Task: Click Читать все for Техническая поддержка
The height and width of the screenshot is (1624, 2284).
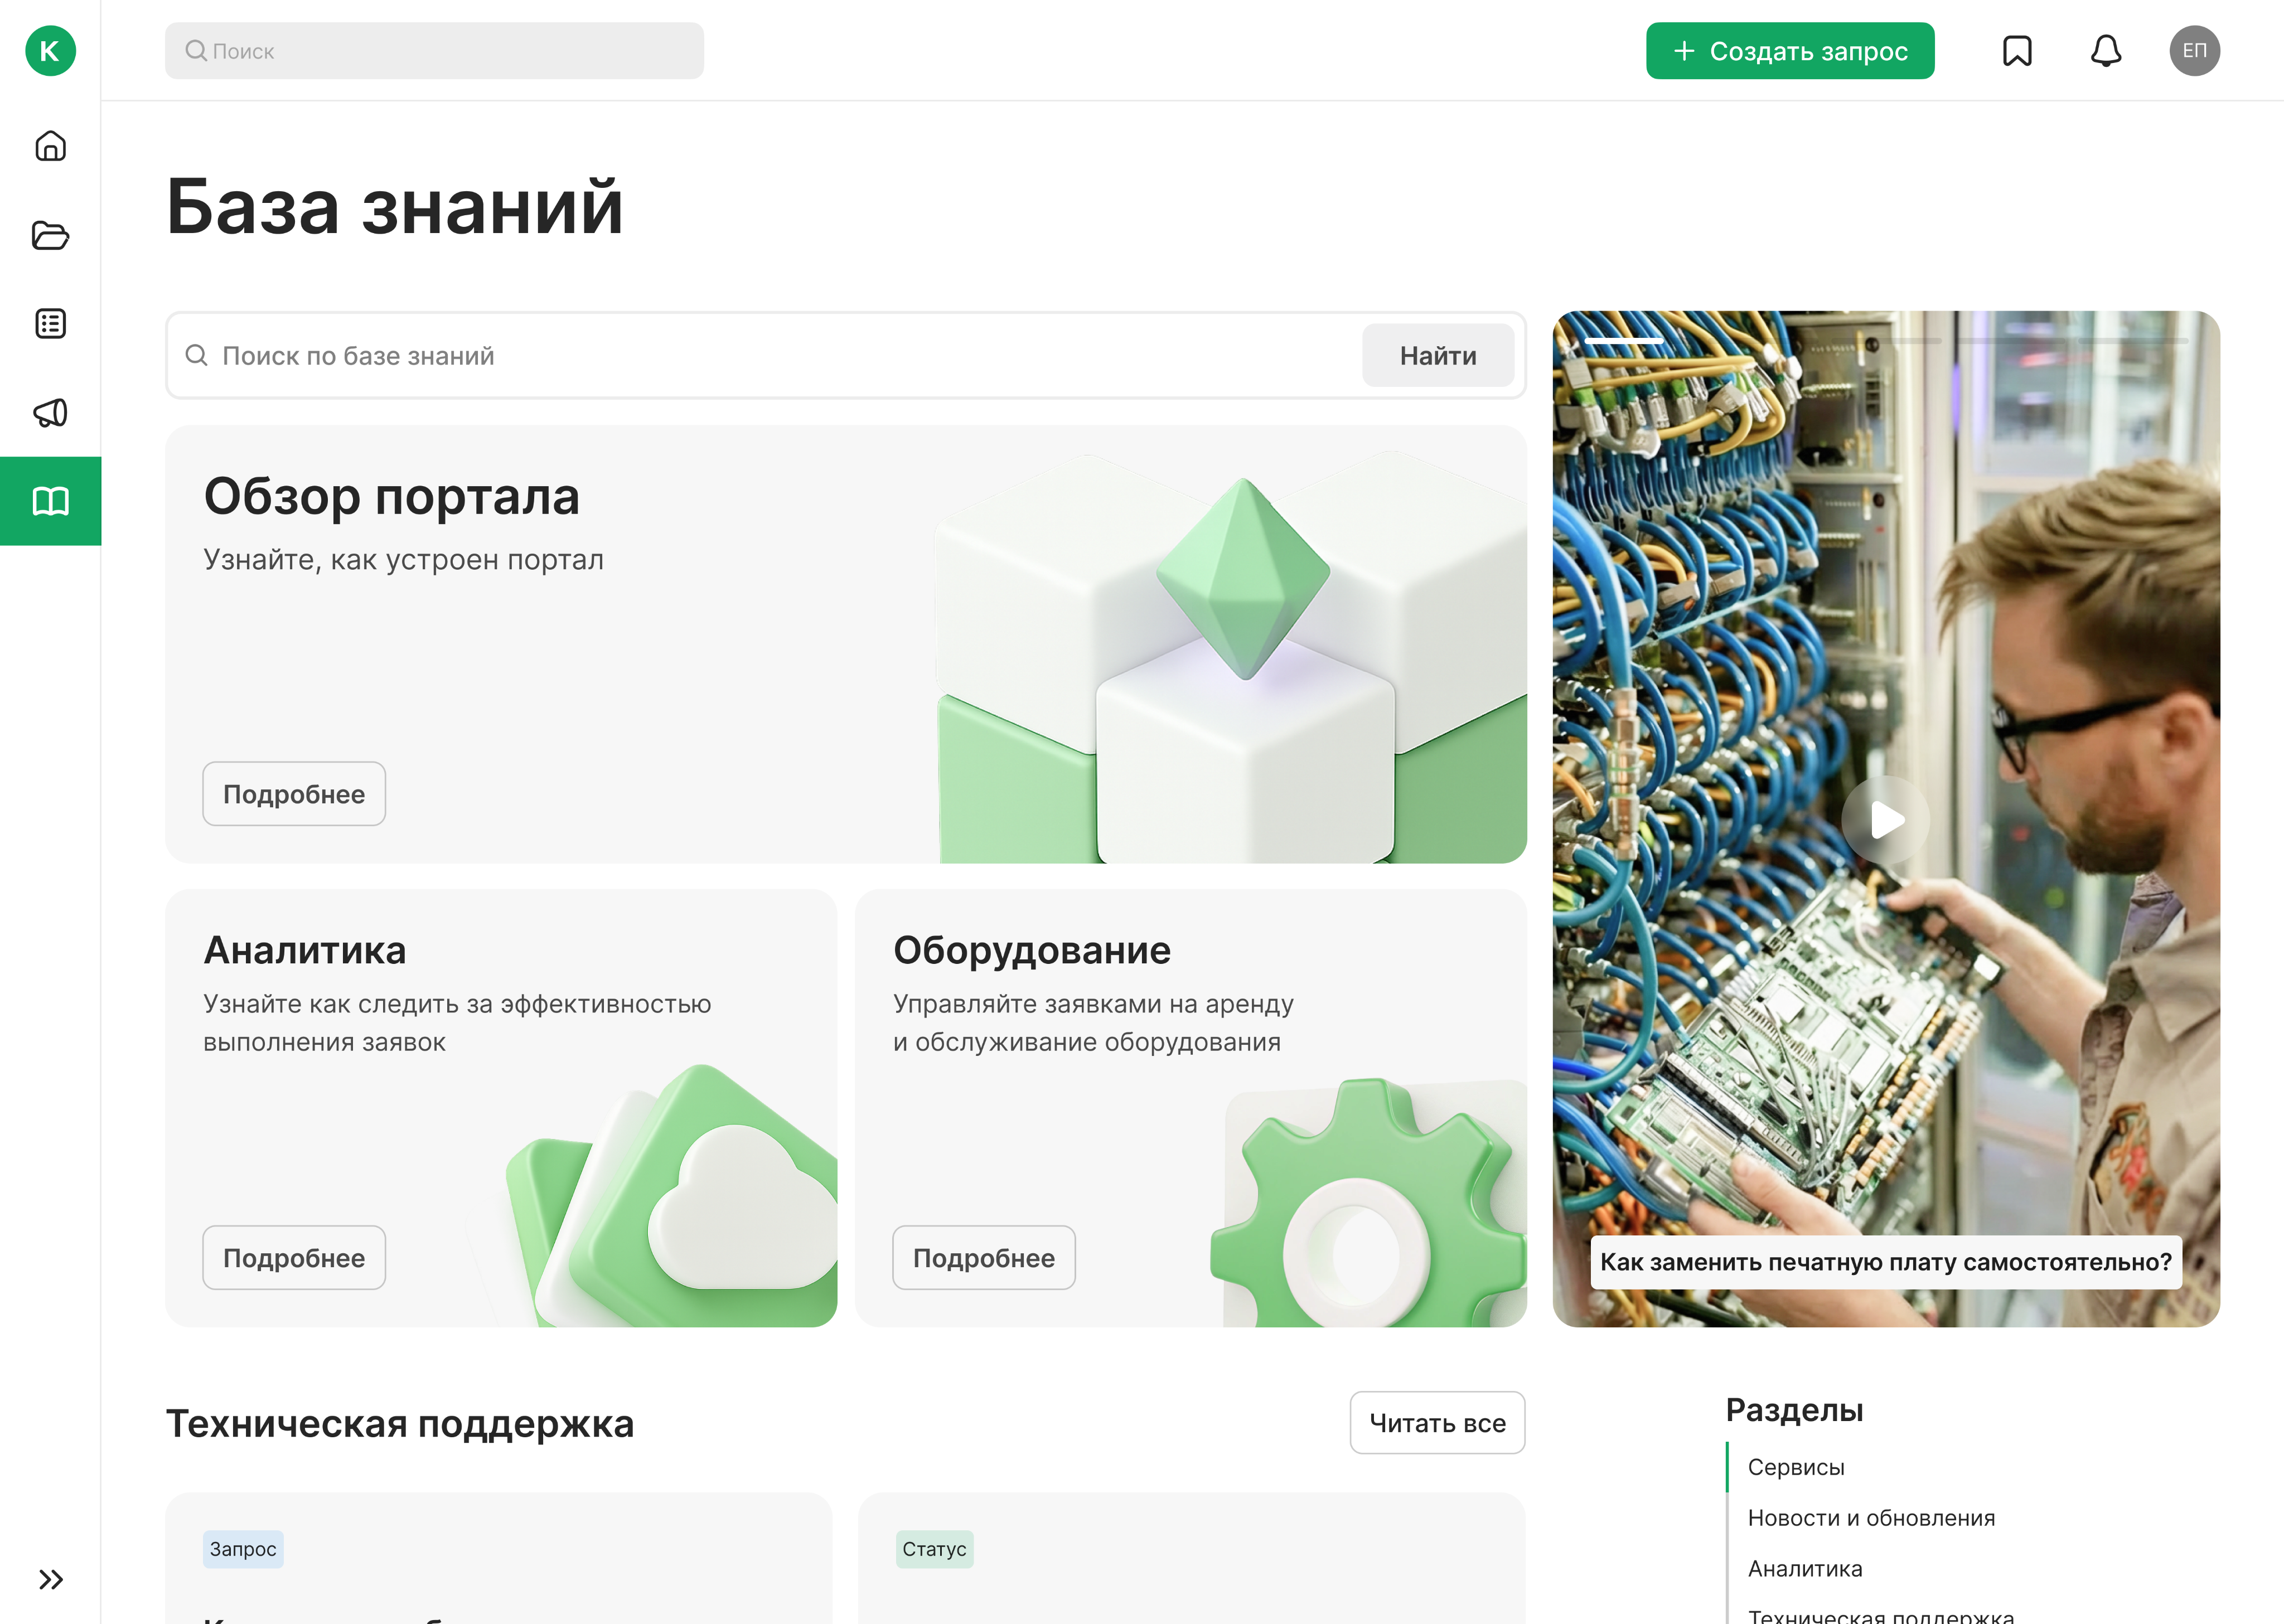Action: (x=1437, y=1423)
